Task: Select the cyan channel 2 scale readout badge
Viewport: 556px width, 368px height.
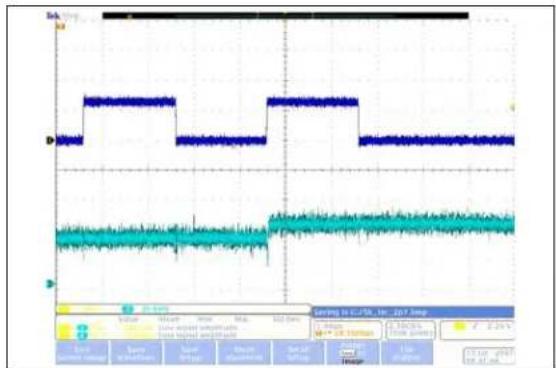Action: point(128,310)
